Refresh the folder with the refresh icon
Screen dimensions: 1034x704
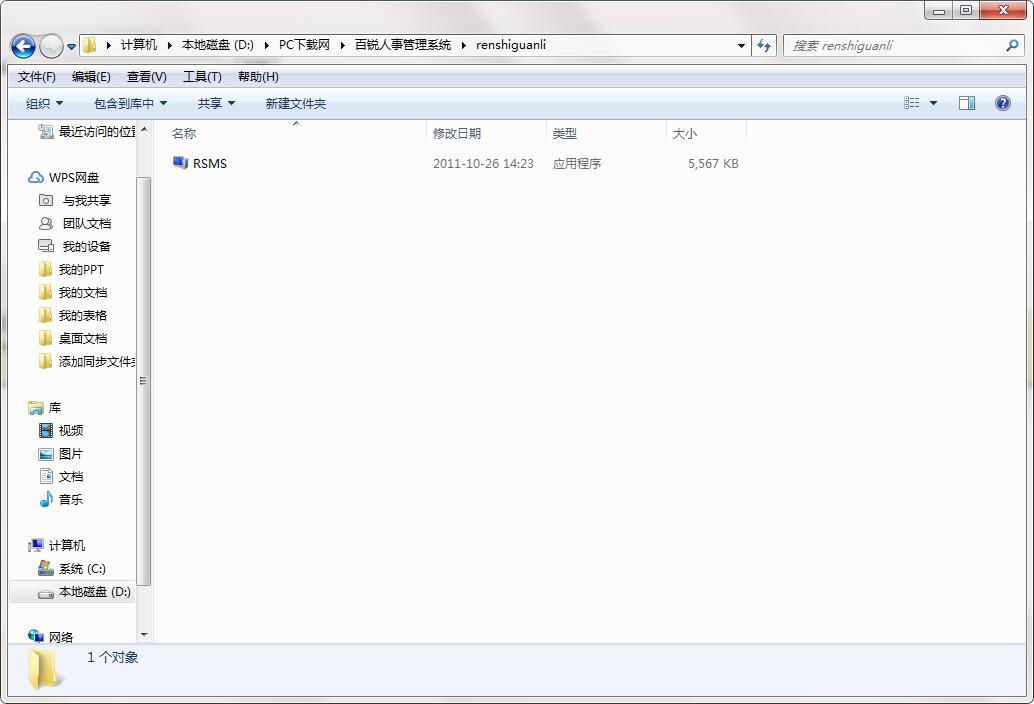pos(764,45)
